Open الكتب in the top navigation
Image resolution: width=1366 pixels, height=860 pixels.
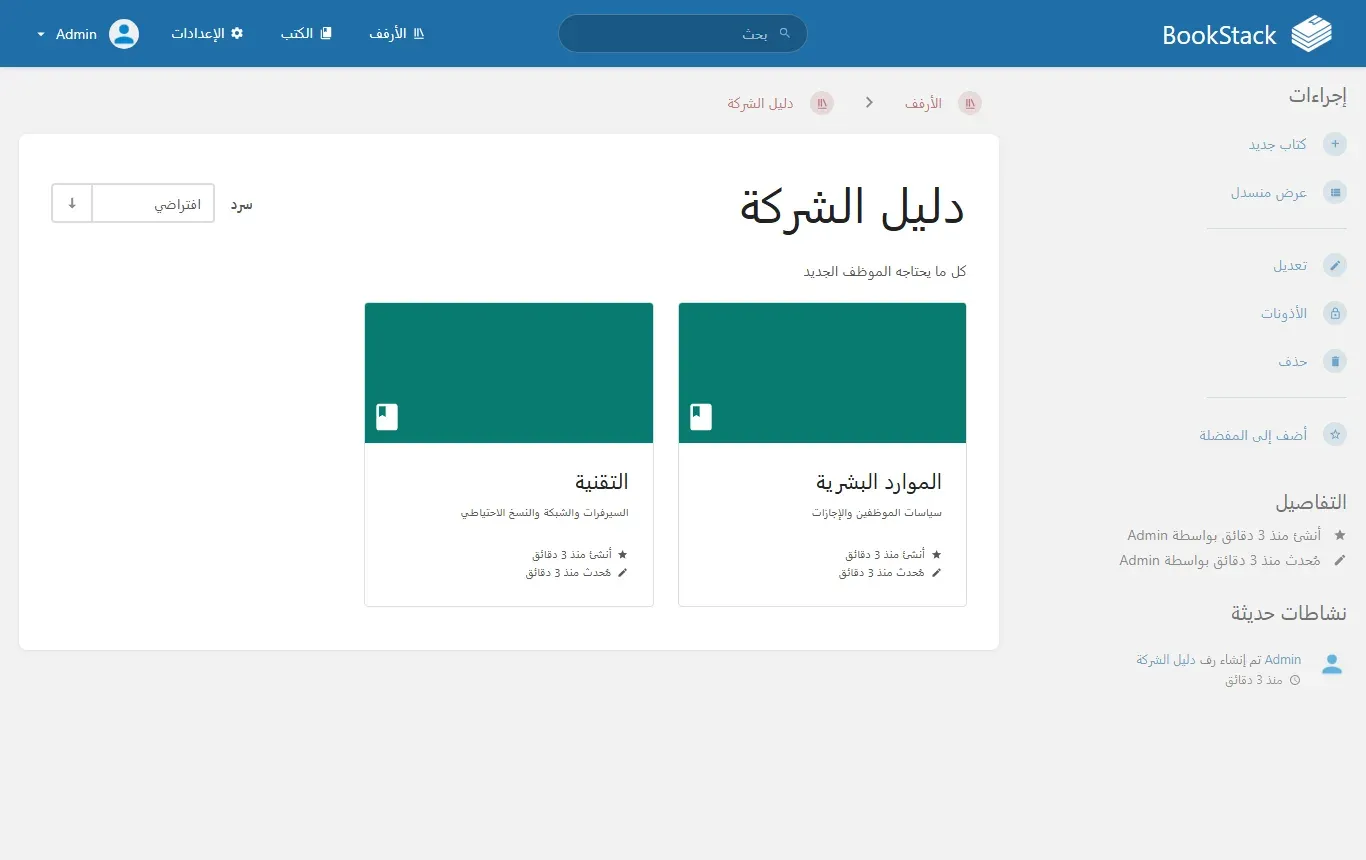pos(306,33)
